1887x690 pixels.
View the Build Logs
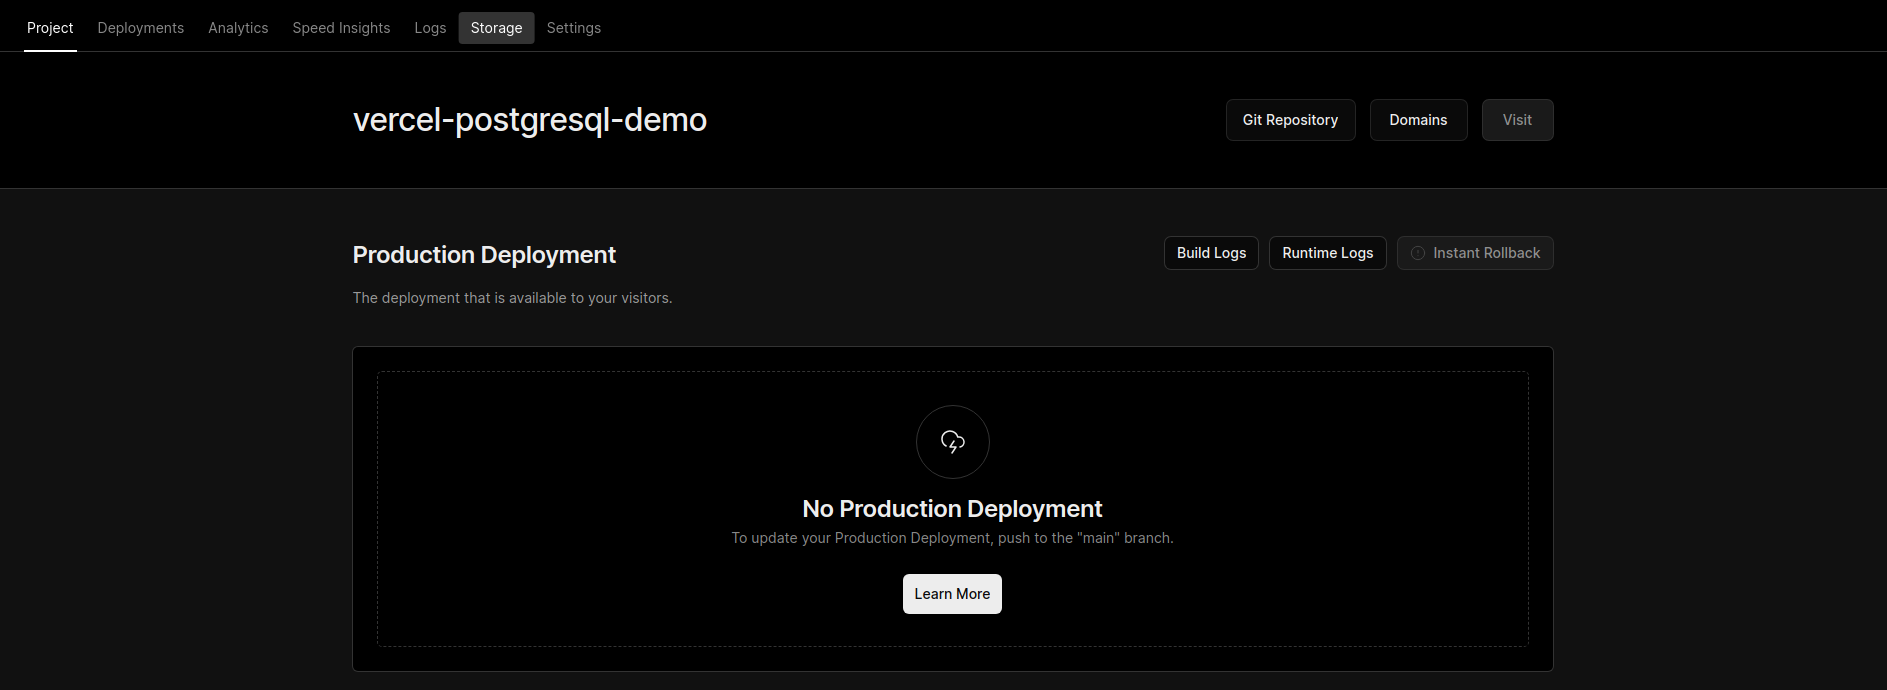[1211, 253]
